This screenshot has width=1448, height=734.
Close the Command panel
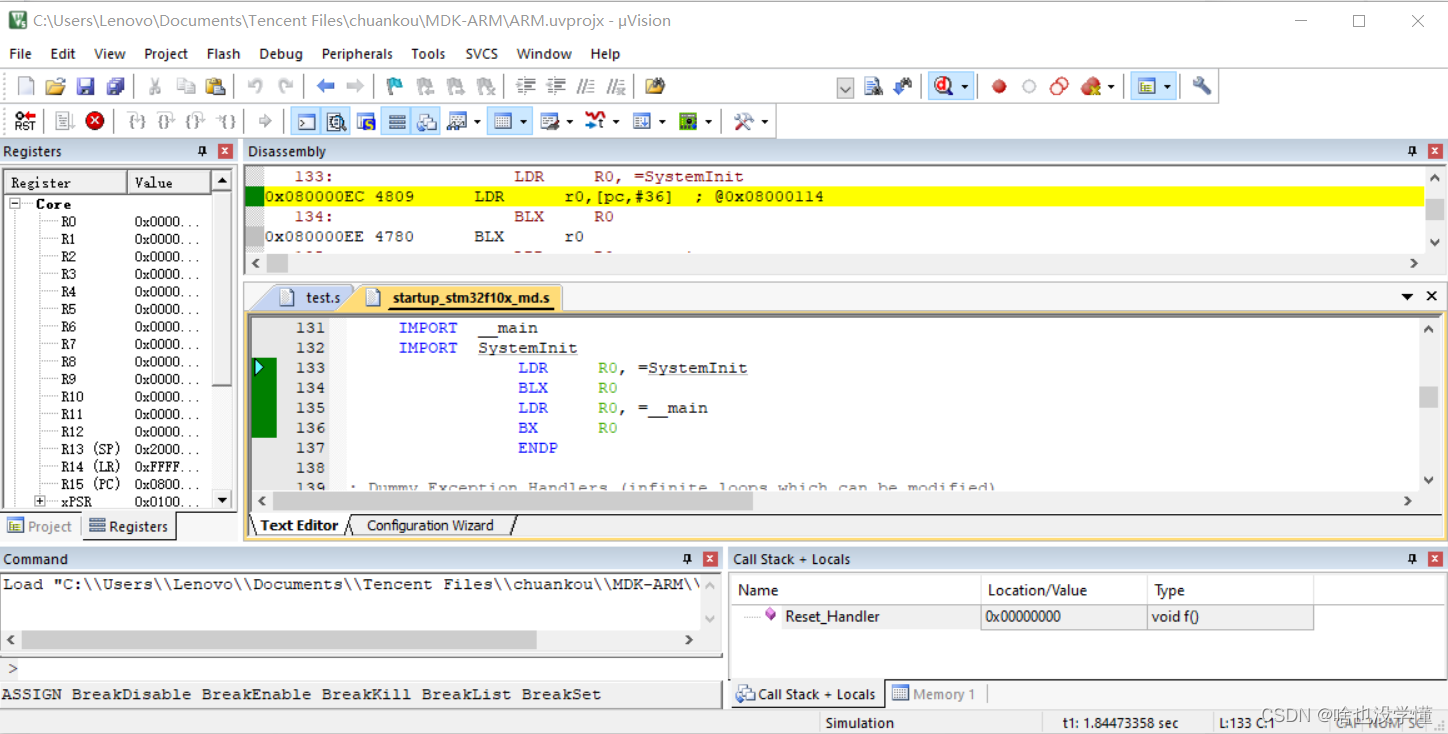tap(710, 559)
